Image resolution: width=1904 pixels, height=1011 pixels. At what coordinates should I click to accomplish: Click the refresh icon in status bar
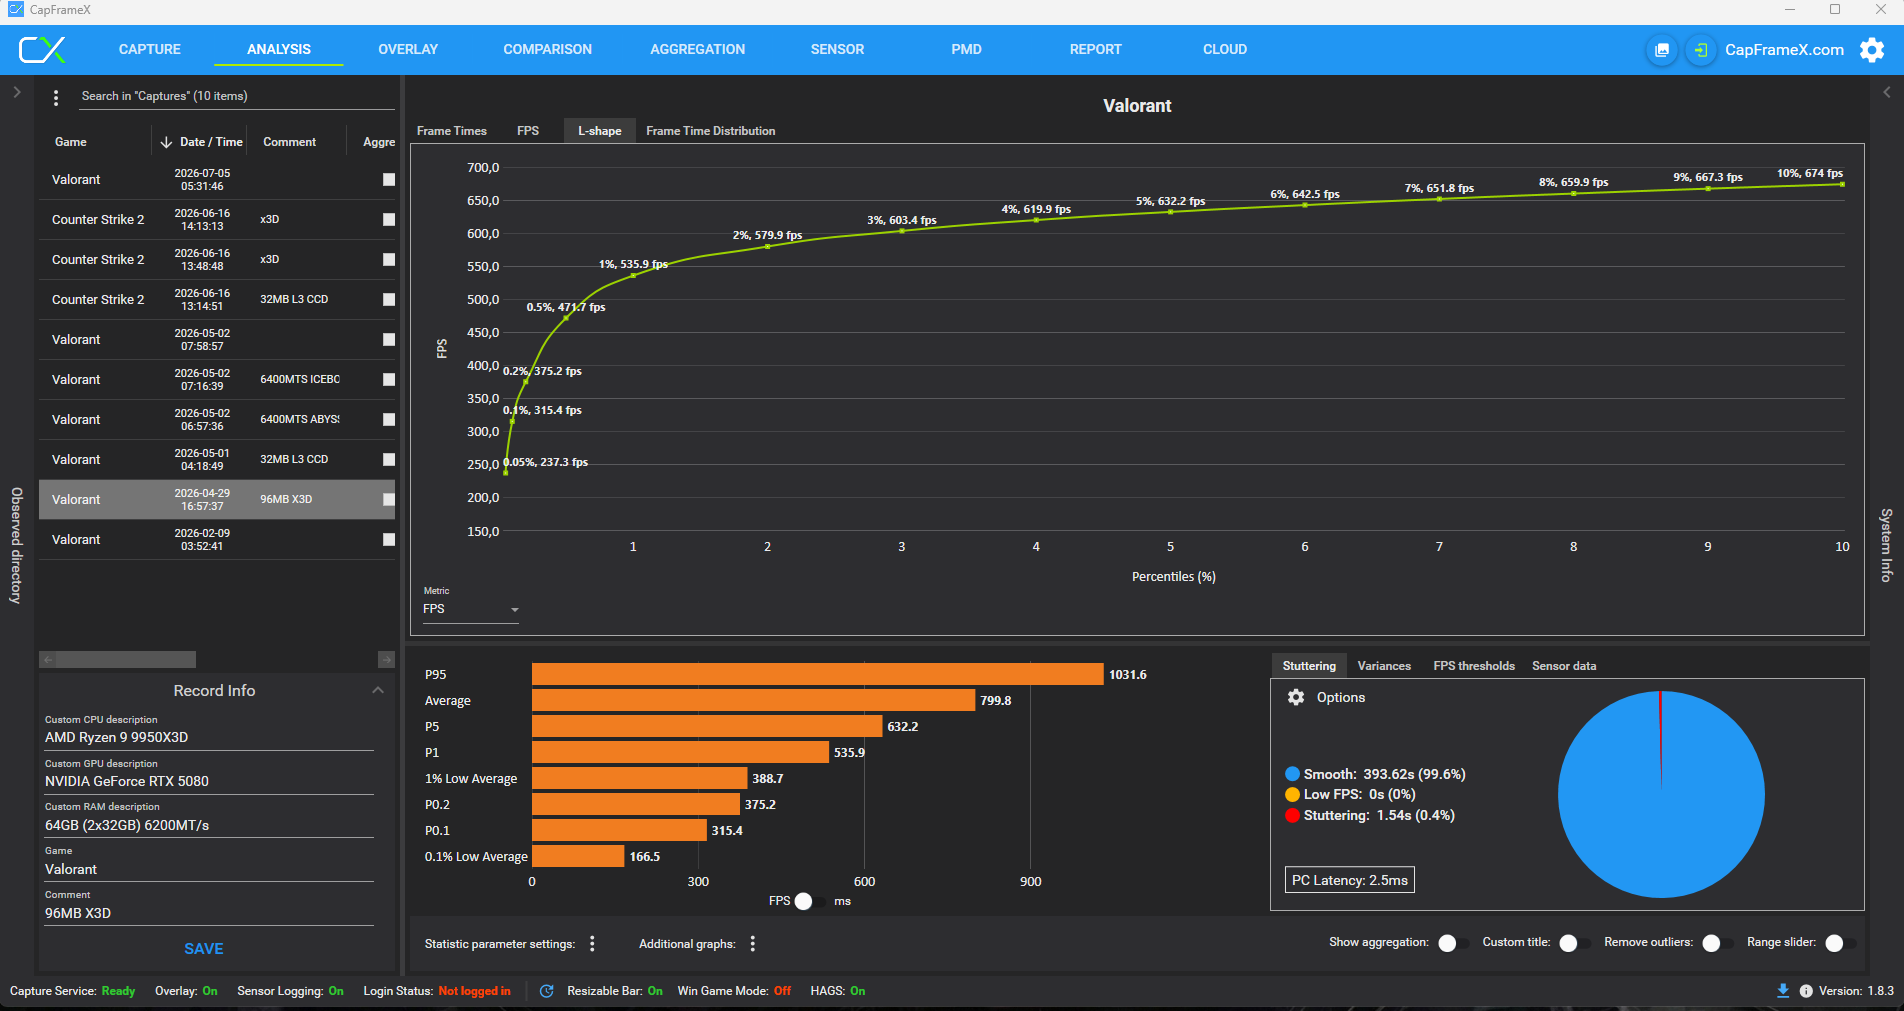coord(547,991)
